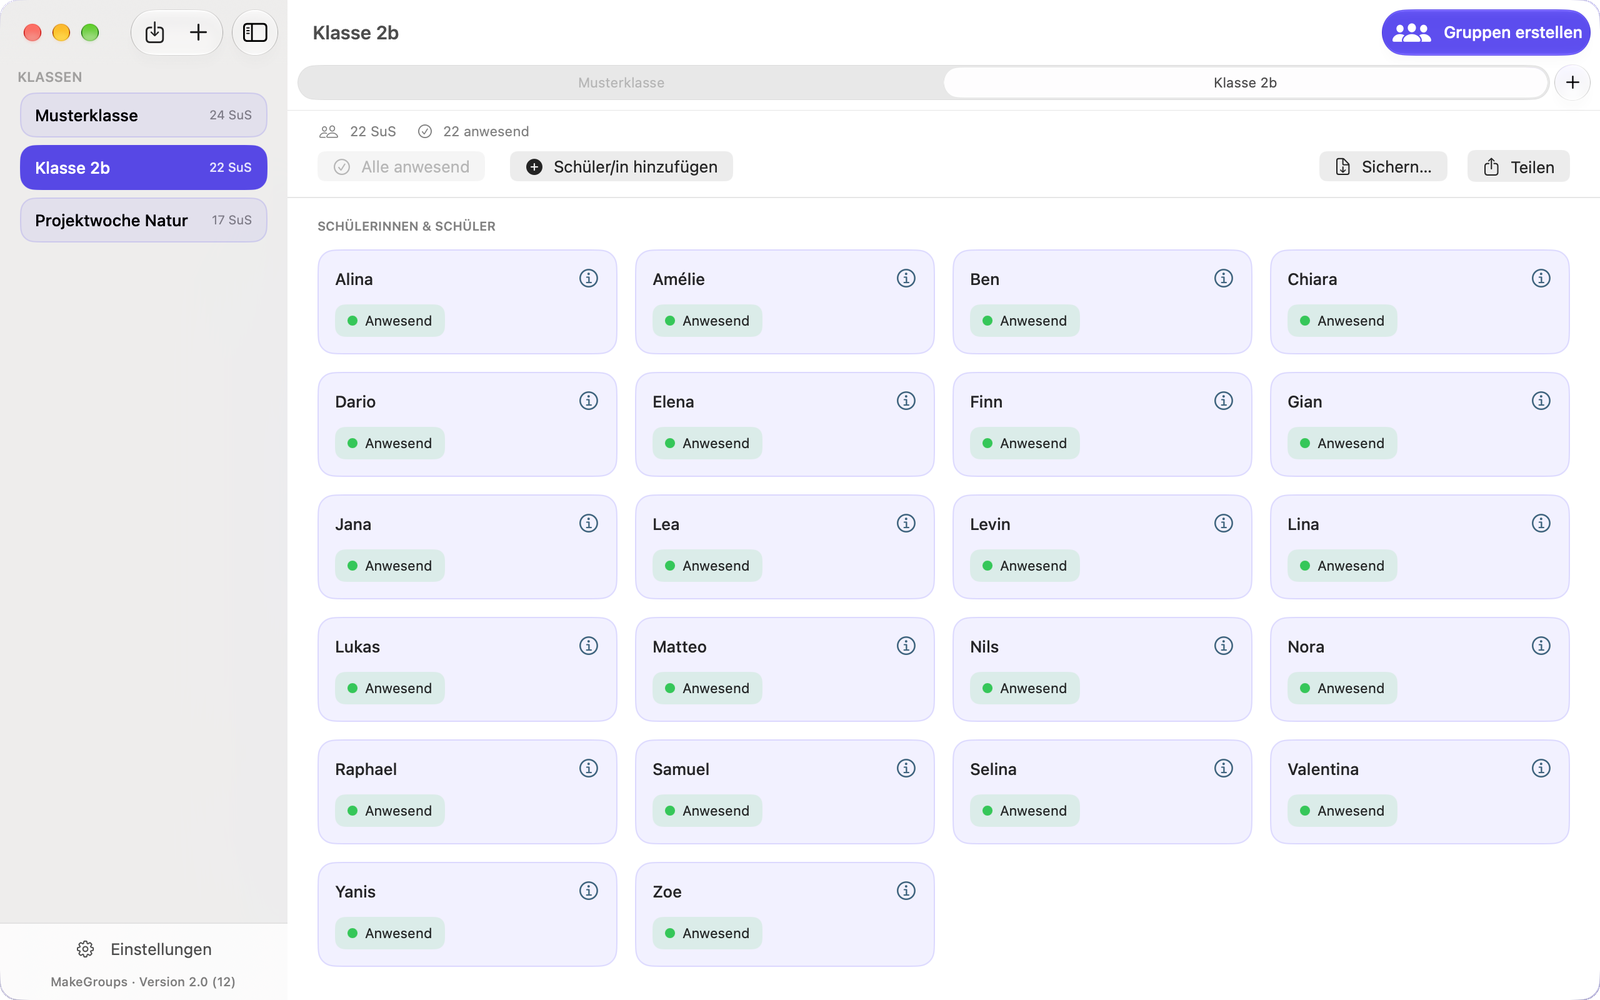
Task: Show info icon on Ben's card
Action: tap(1224, 278)
